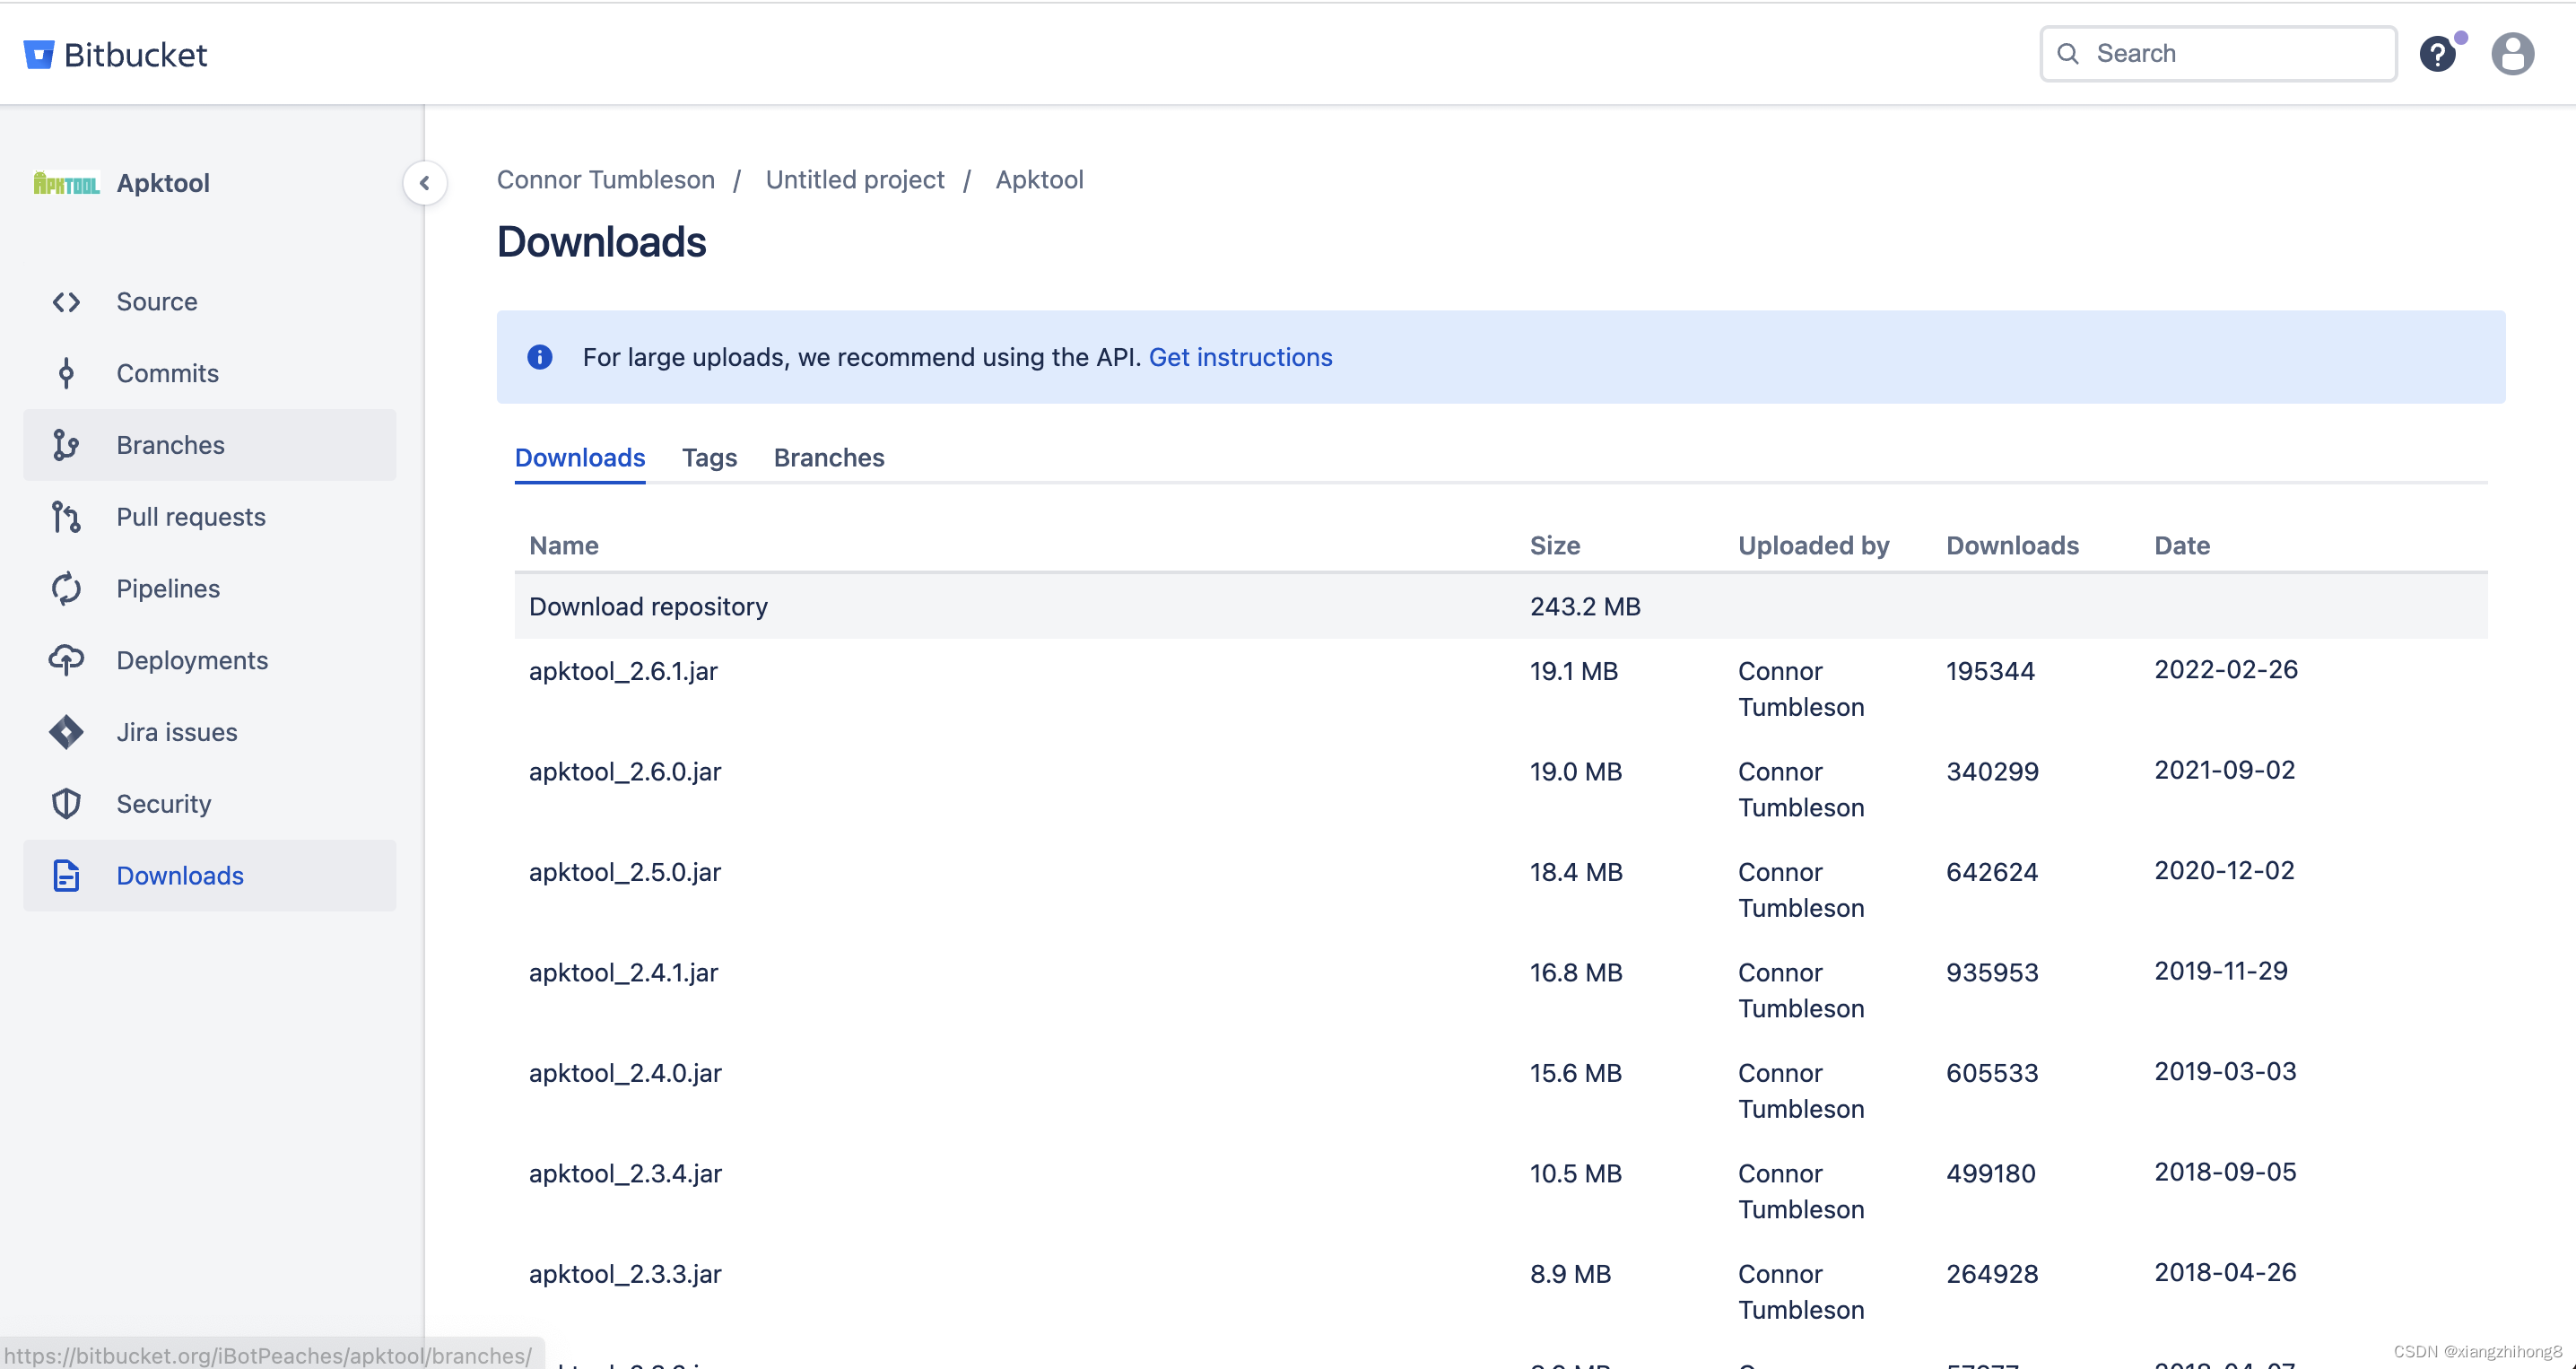Image resolution: width=2576 pixels, height=1369 pixels.
Task: Click the Source code icon in sidebar
Action: click(x=66, y=302)
